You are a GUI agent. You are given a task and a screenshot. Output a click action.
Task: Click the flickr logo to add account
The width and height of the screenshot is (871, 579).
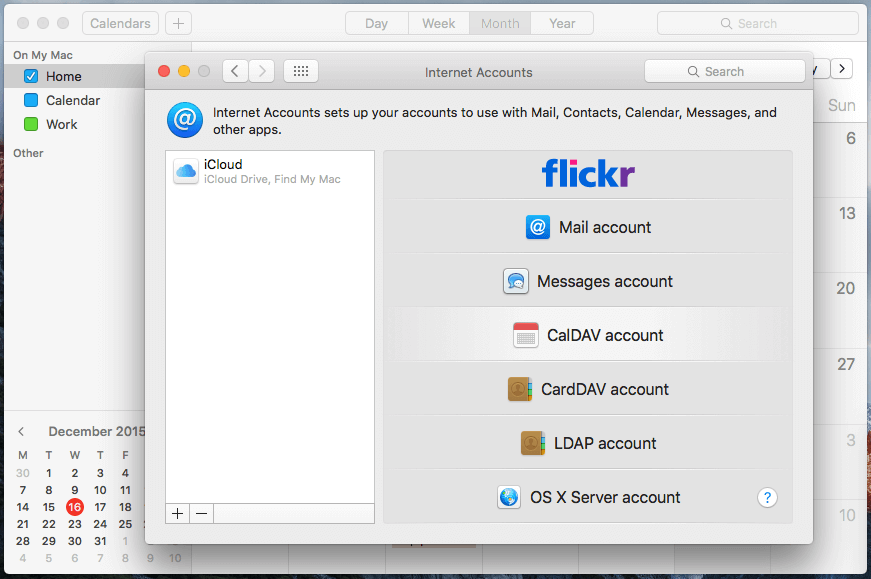[x=588, y=173]
